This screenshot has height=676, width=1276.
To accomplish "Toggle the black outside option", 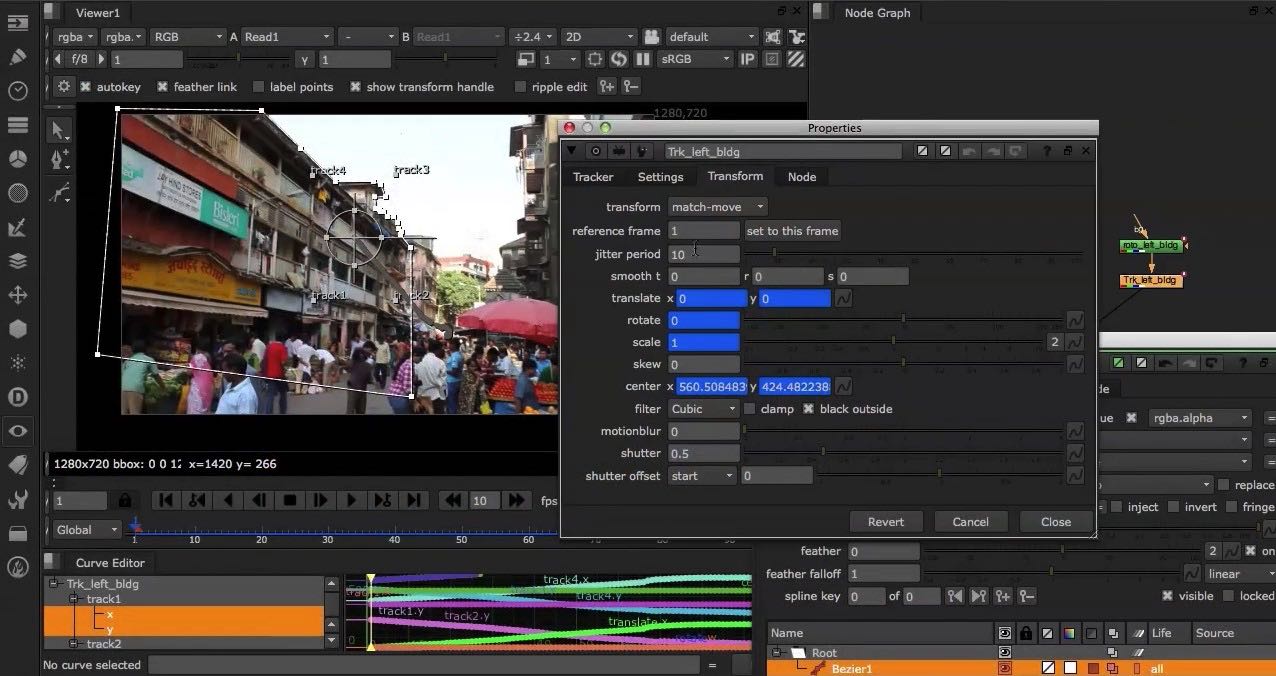I will [x=808, y=408].
